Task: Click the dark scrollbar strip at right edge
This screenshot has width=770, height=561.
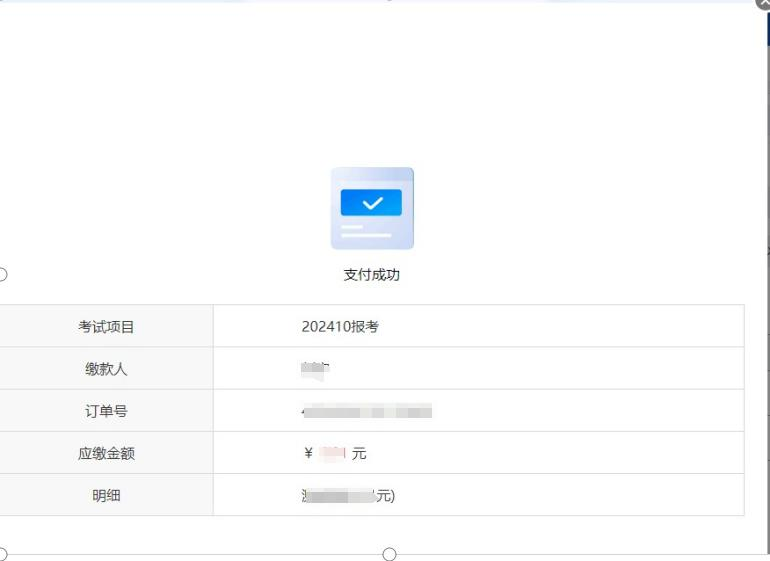Action: (767, 30)
